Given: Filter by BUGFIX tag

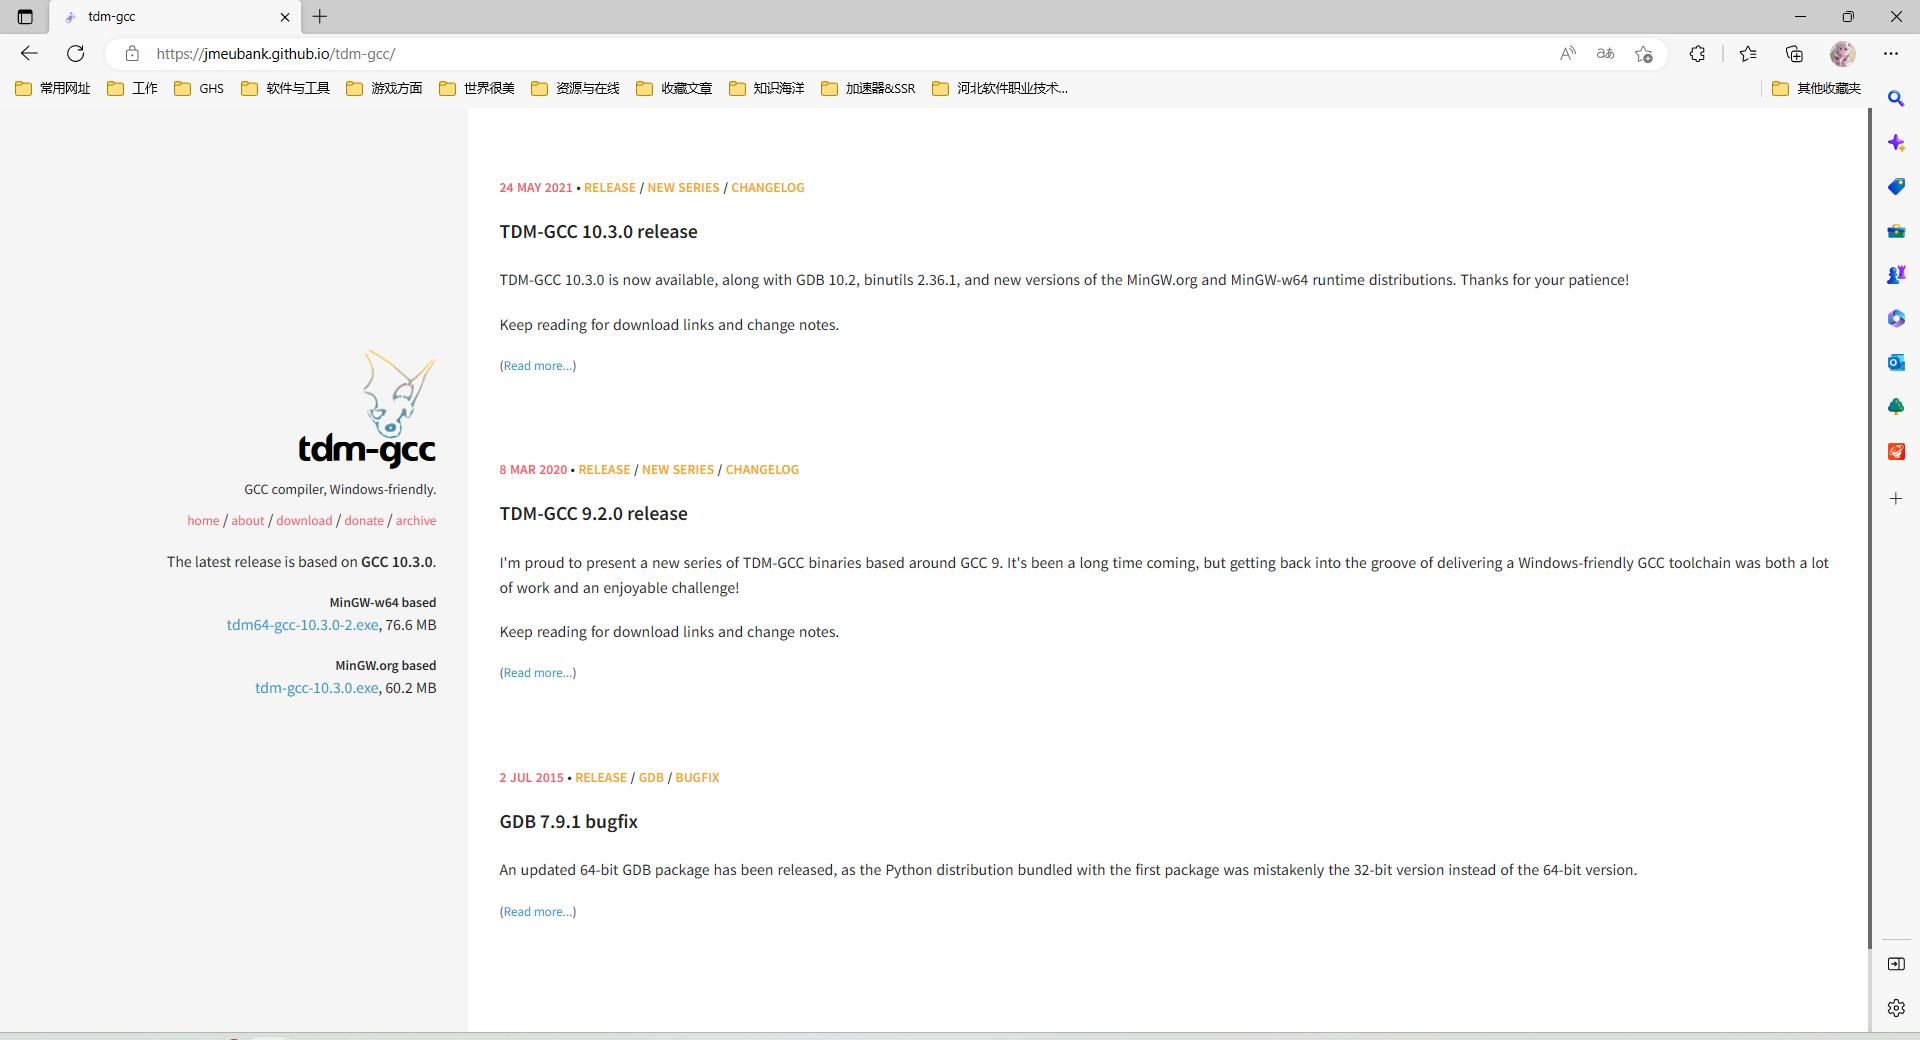Looking at the screenshot, I should 697,778.
